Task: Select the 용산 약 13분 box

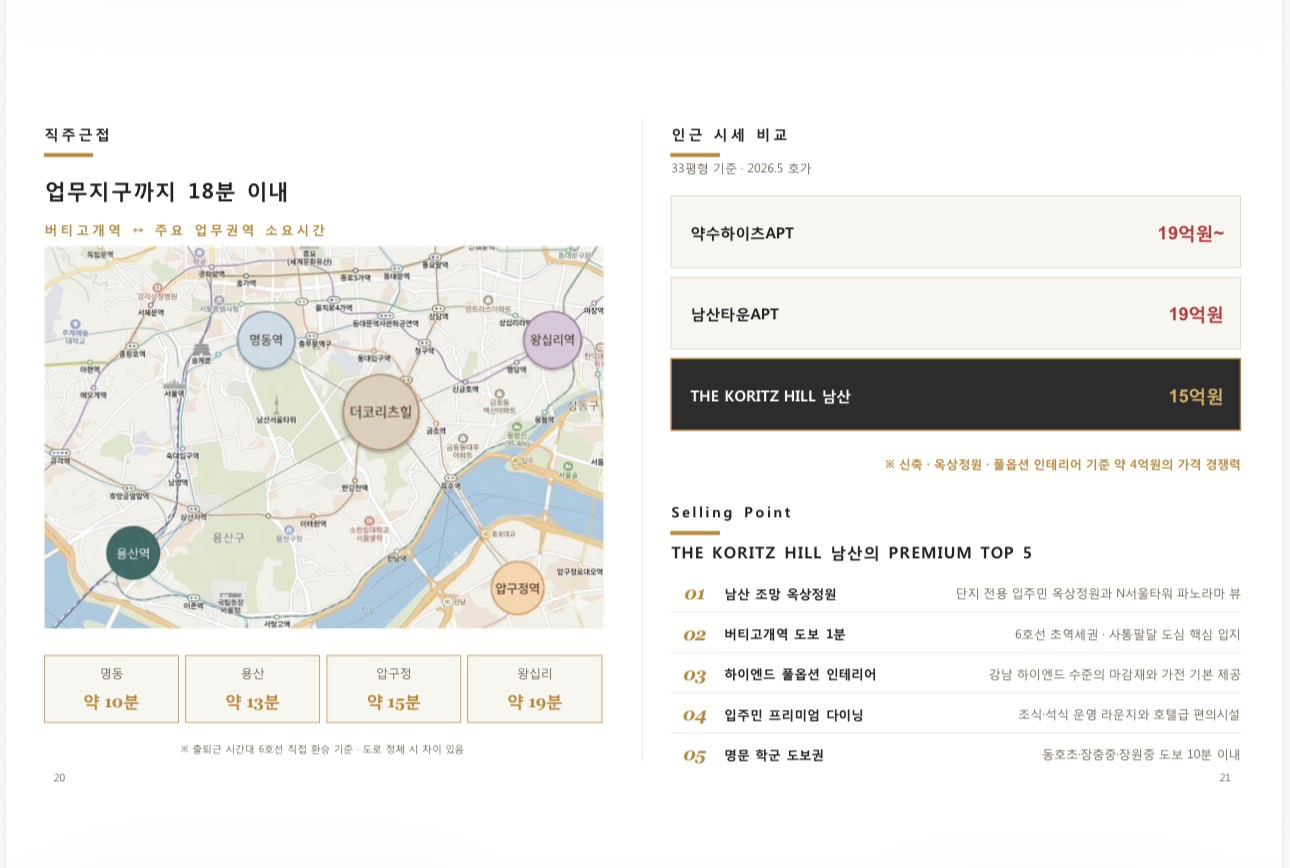Action: (x=253, y=689)
